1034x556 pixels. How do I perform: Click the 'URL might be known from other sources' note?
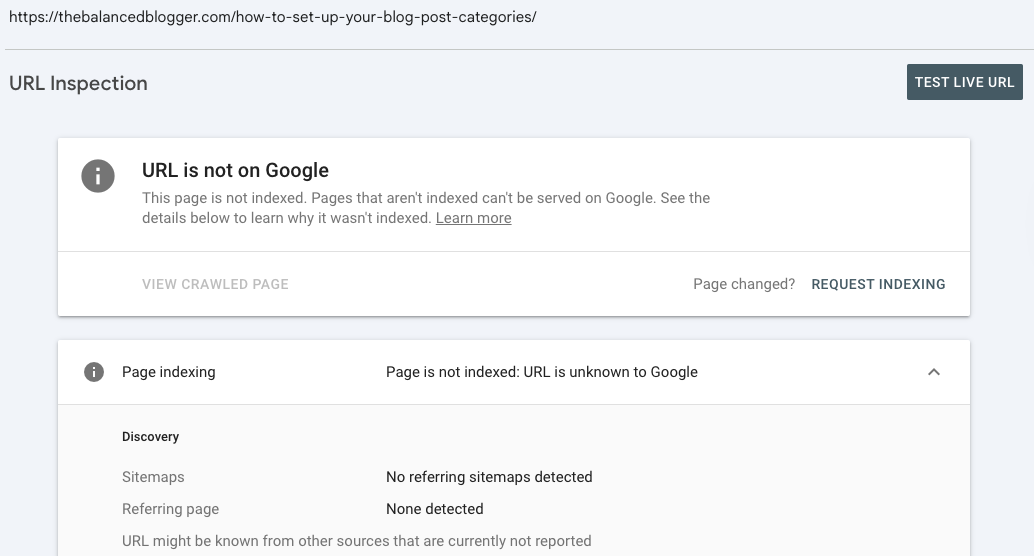pyautogui.click(x=356, y=541)
